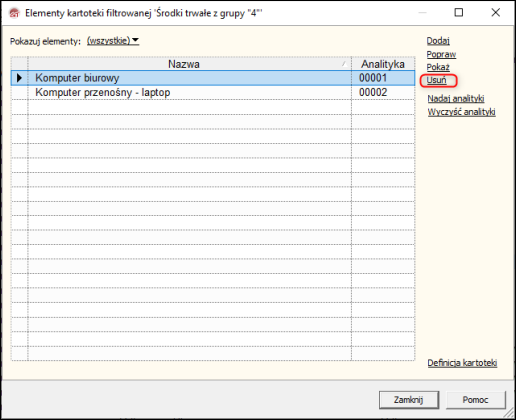The height and width of the screenshot is (420, 516).
Task: Open Definicja kartoteki link
Action: pos(462,363)
